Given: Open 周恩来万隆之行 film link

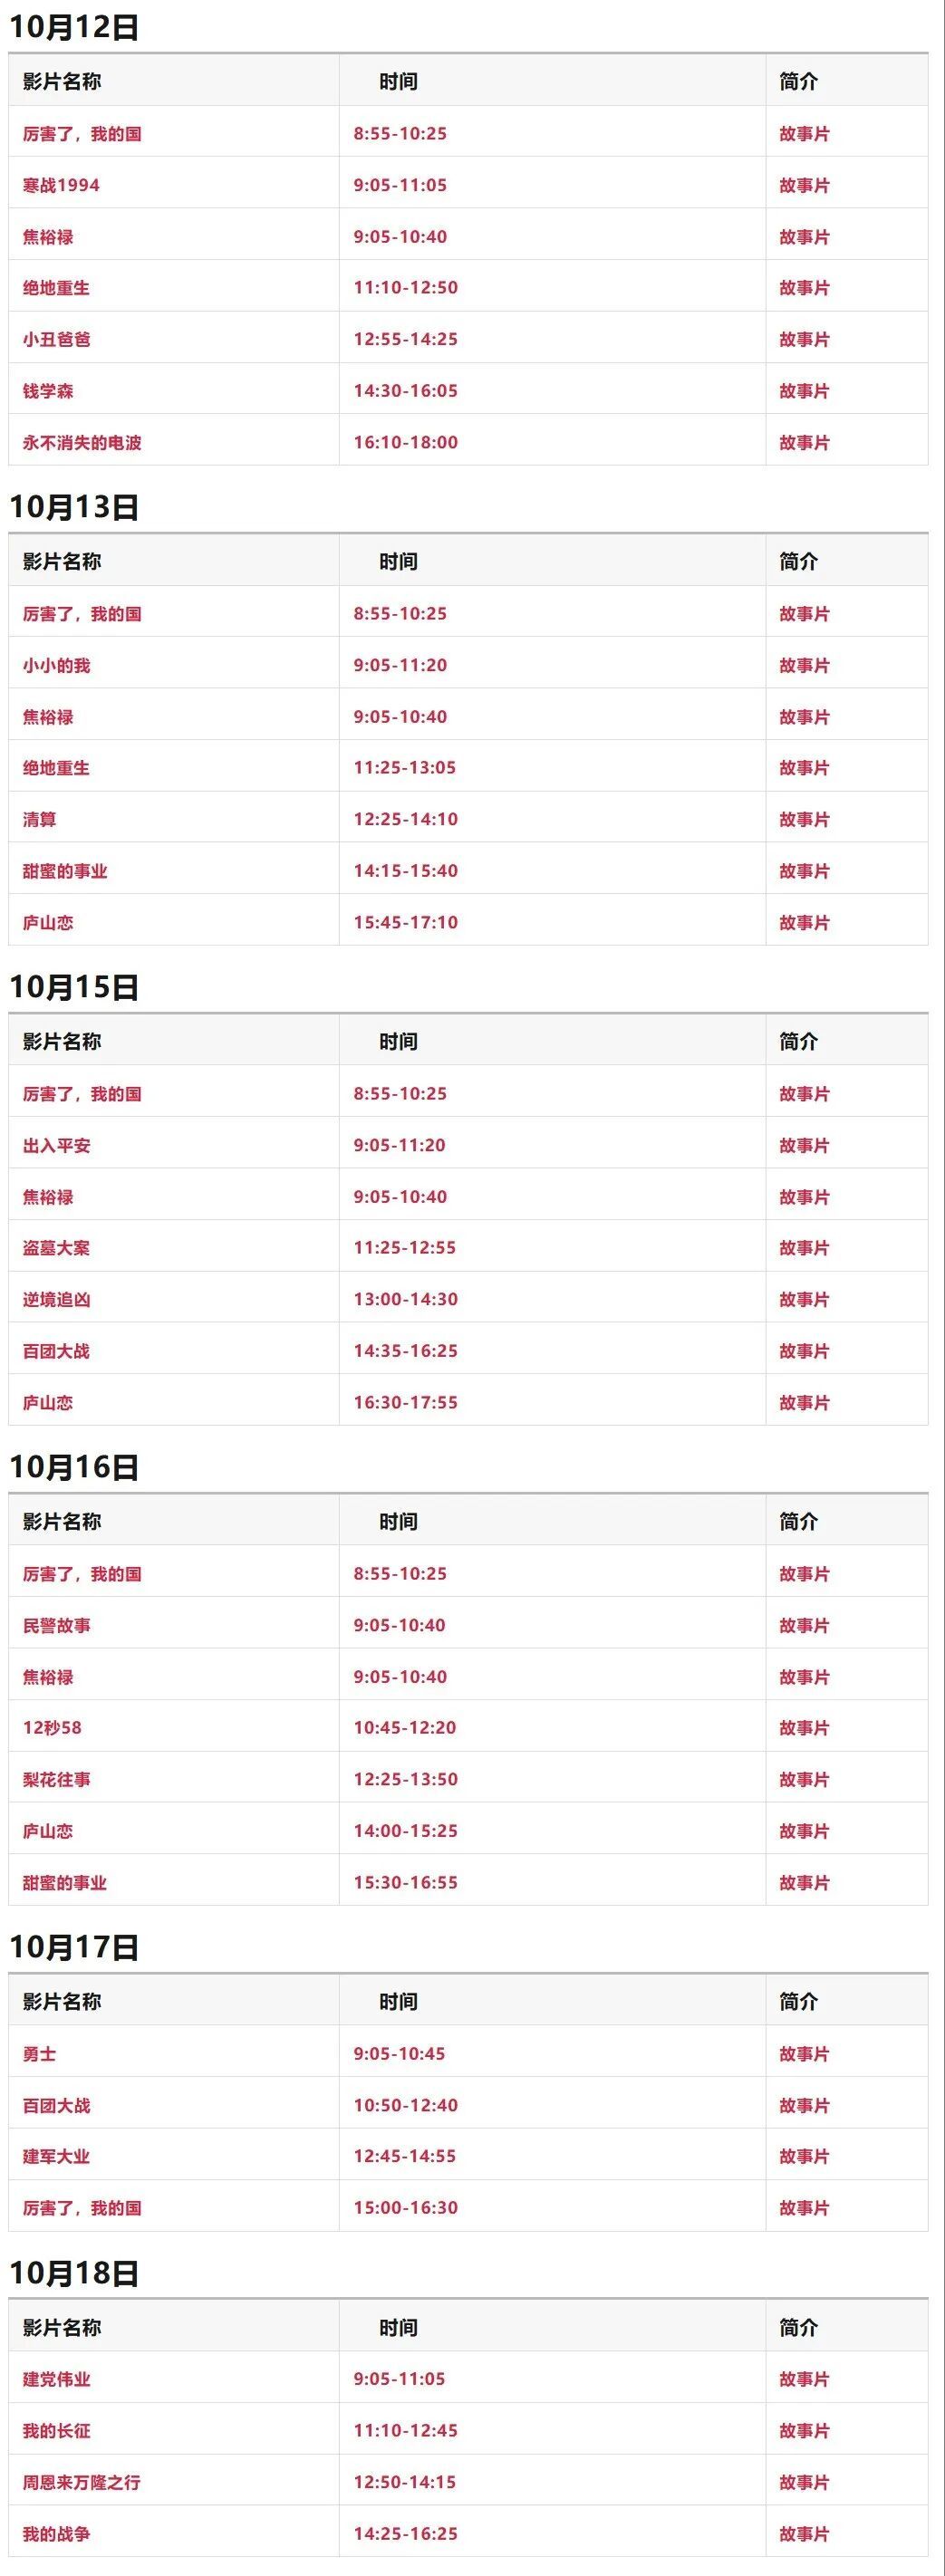Looking at the screenshot, I should pyautogui.click(x=82, y=2482).
